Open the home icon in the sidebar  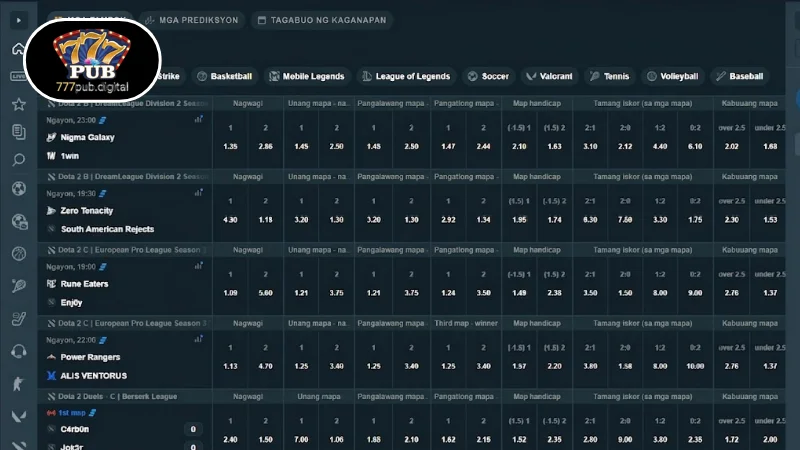18,49
